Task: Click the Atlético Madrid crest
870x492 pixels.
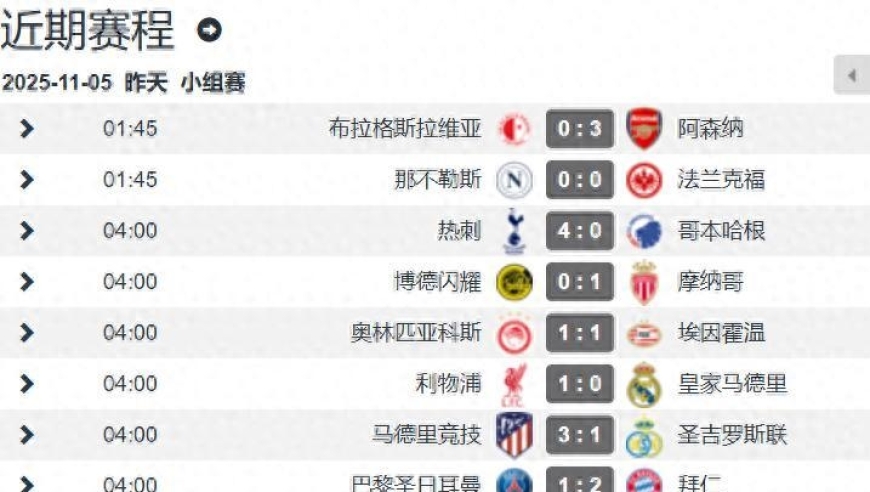Action: click(514, 435)
